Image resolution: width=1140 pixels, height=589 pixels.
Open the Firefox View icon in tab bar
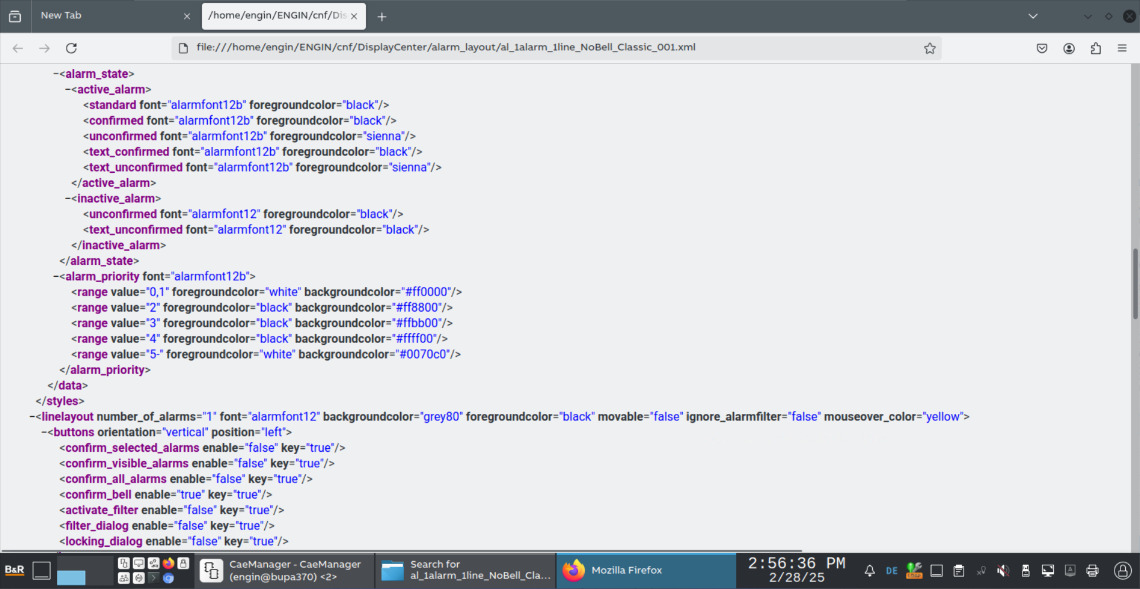click(x=14, y=16)
